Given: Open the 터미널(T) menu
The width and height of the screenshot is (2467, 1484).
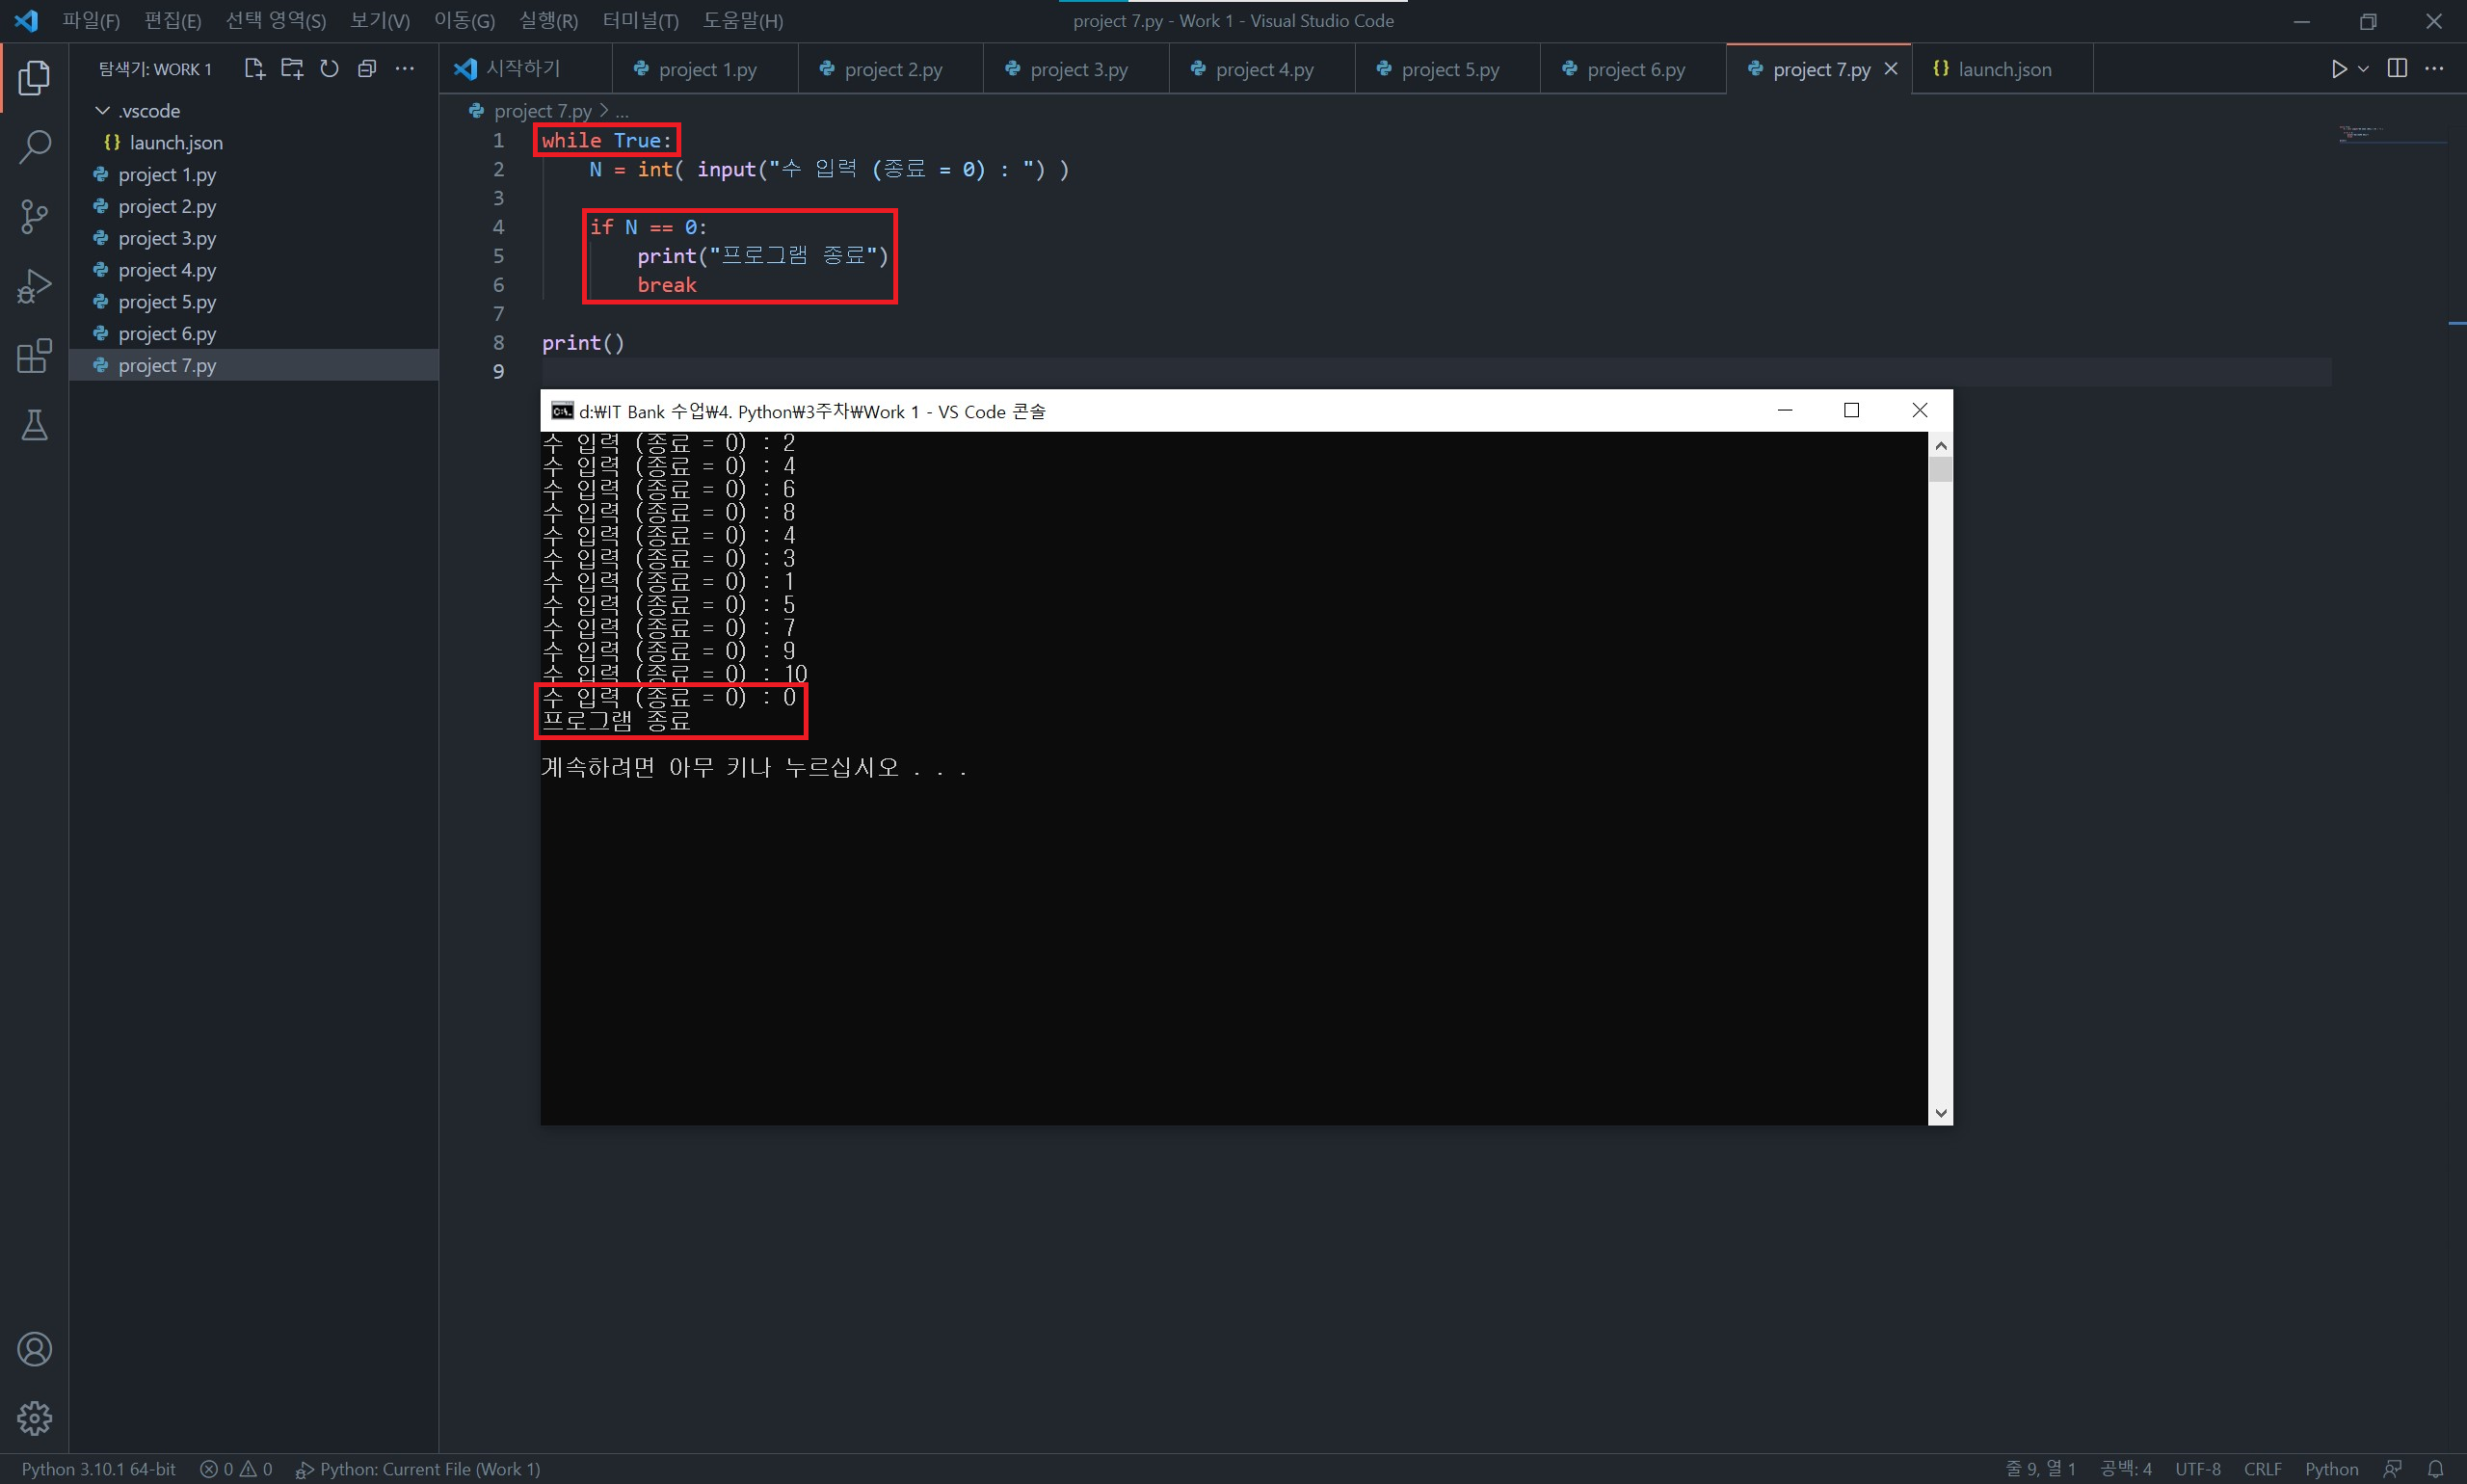Looking at the screenshot, I should [x=640, y=21].
